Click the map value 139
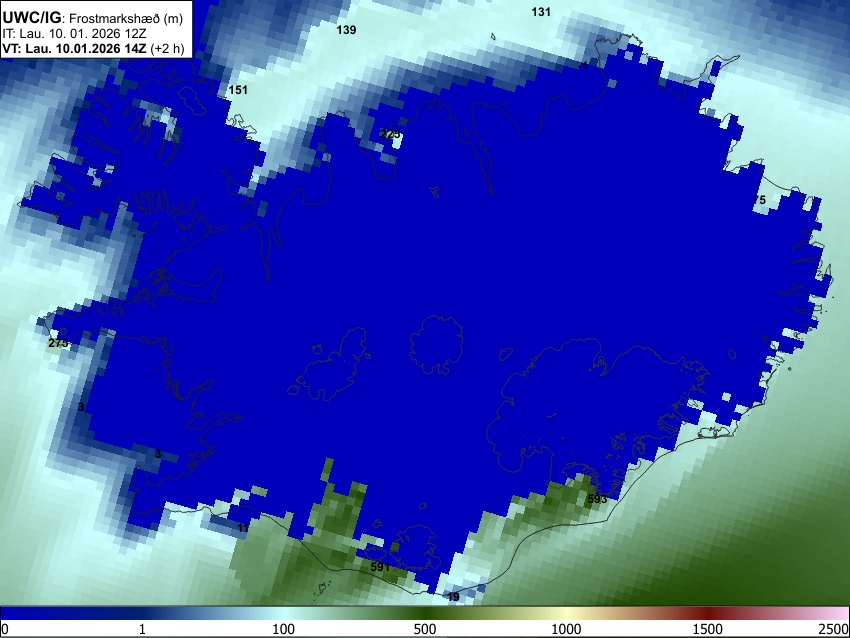The width and height of the screenshot is (850, 638). point(346,30)
